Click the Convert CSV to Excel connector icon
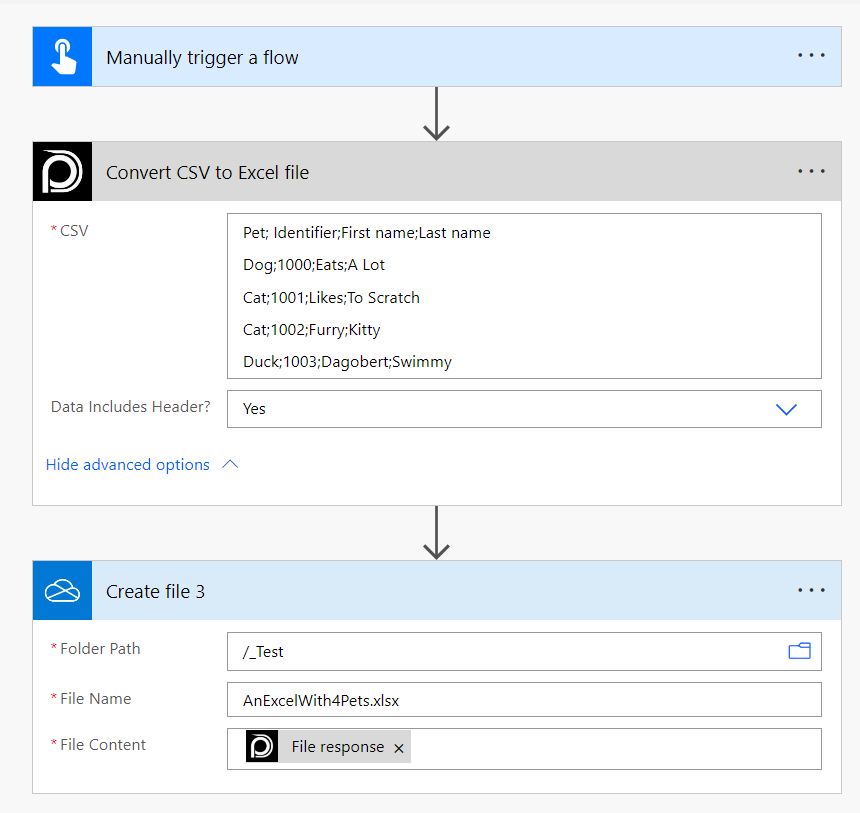860x813 pixels. pos(62,172)
